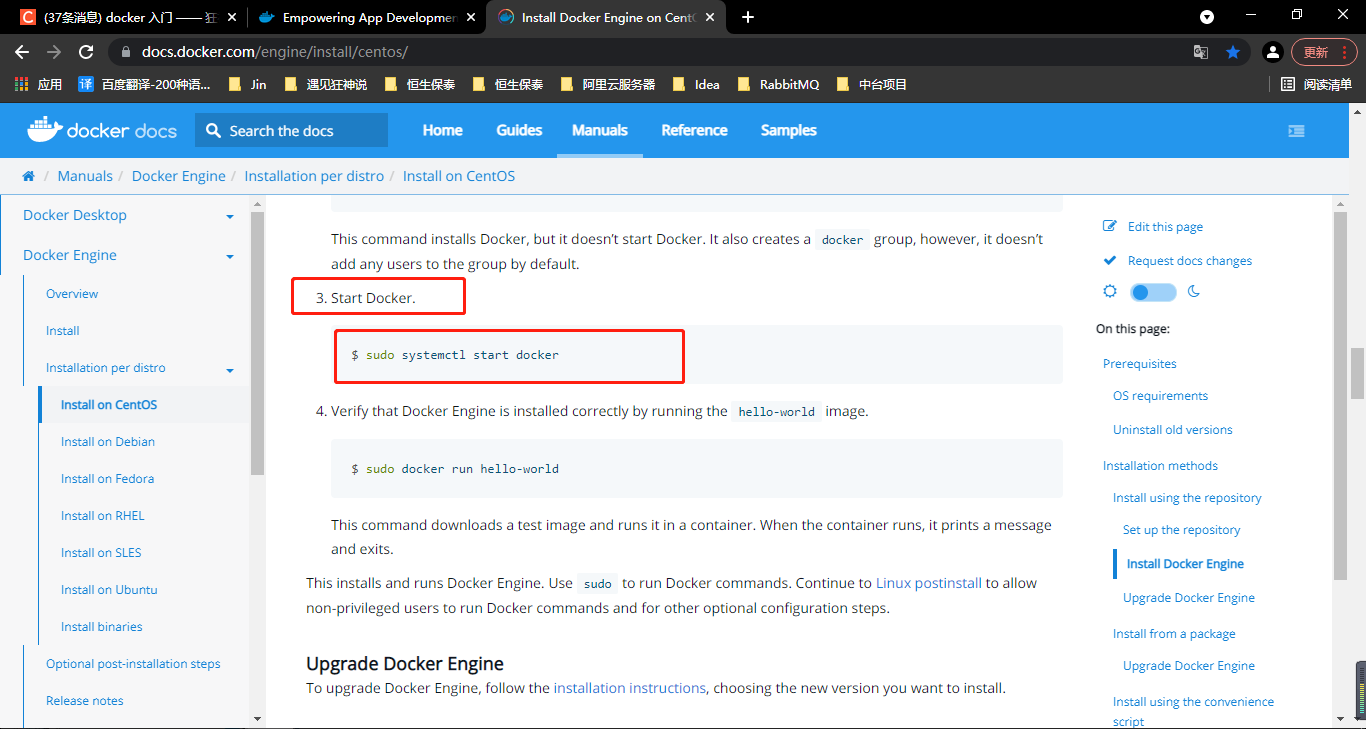Open Install on Ubuntu in sidebar
The image size is (1366, 729).
(109, 590)
